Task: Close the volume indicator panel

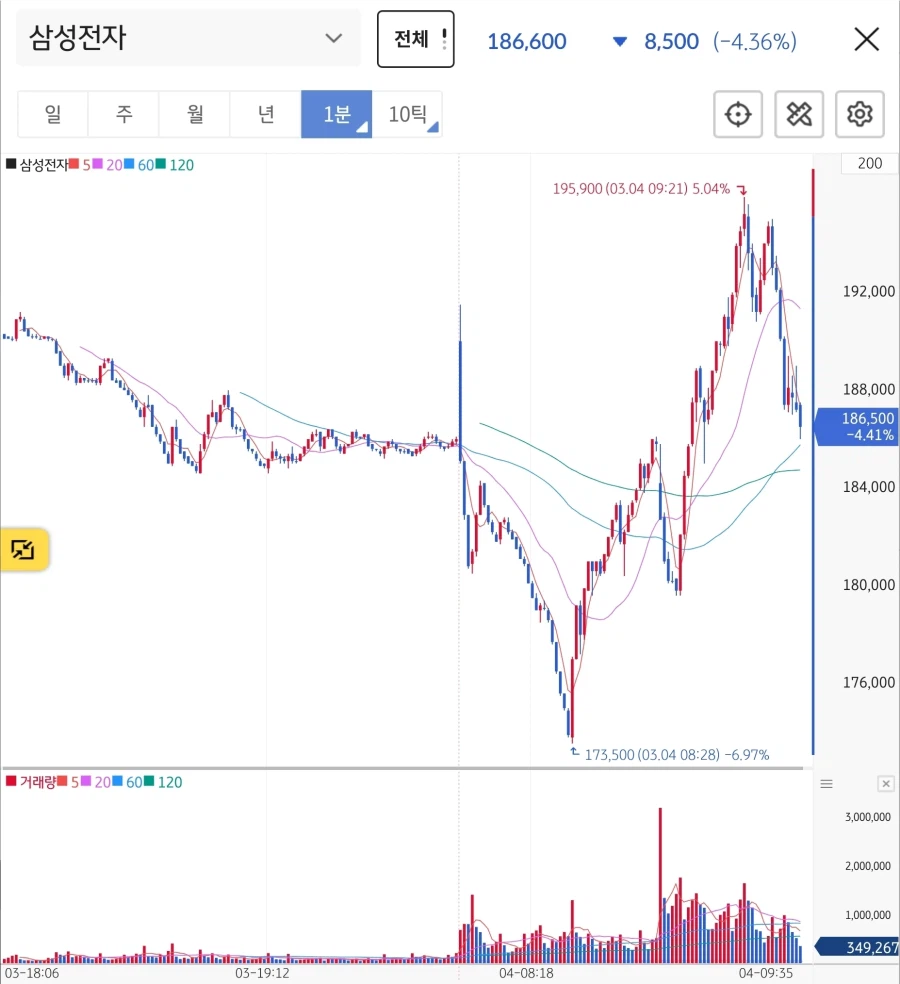Action: click(885, 783)
